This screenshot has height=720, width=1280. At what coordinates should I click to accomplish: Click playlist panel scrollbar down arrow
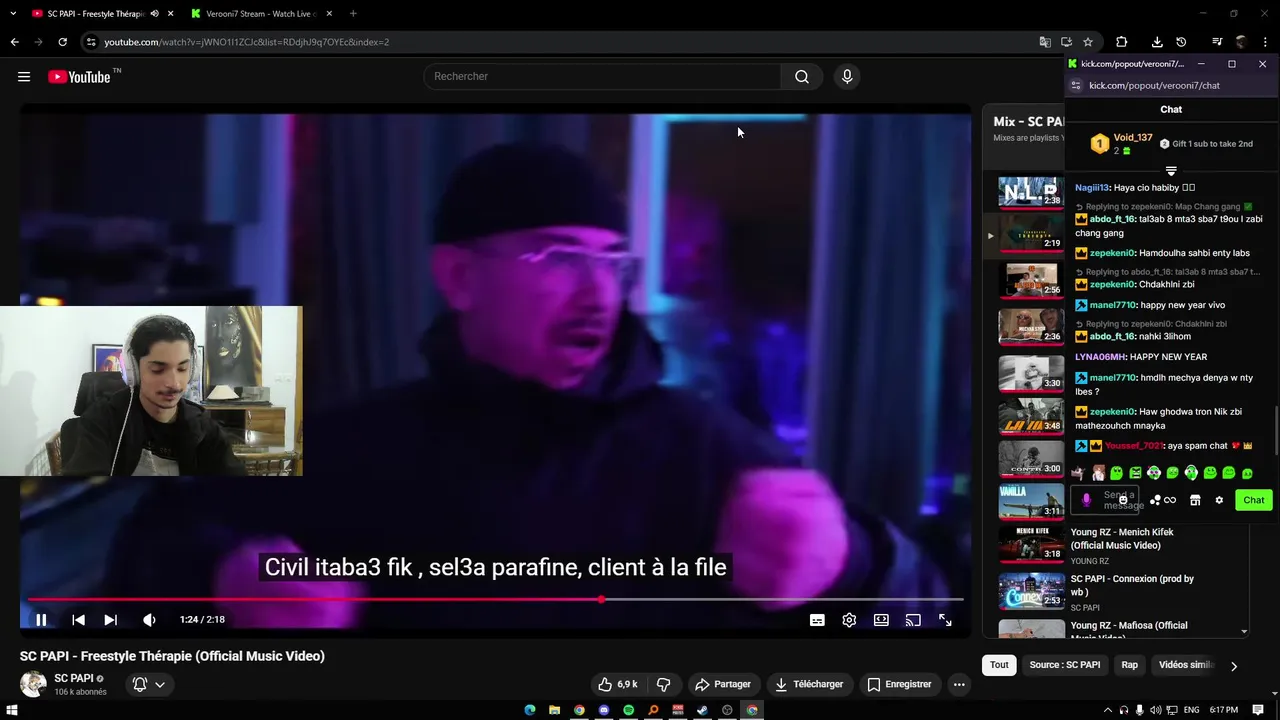1244,632
